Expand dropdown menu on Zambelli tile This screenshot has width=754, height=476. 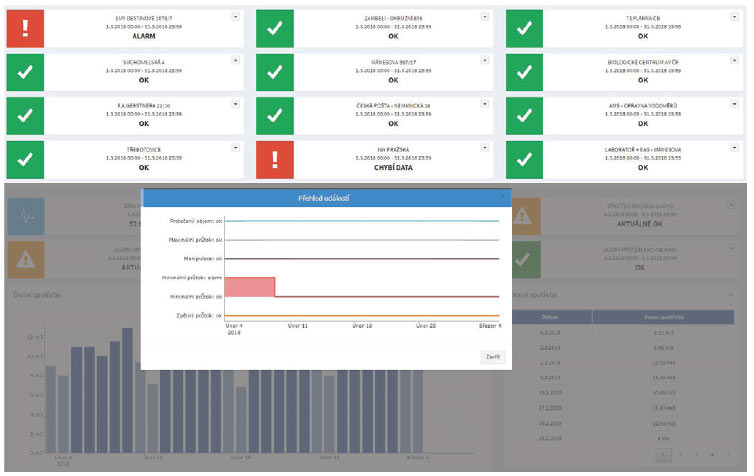[485, 17]
